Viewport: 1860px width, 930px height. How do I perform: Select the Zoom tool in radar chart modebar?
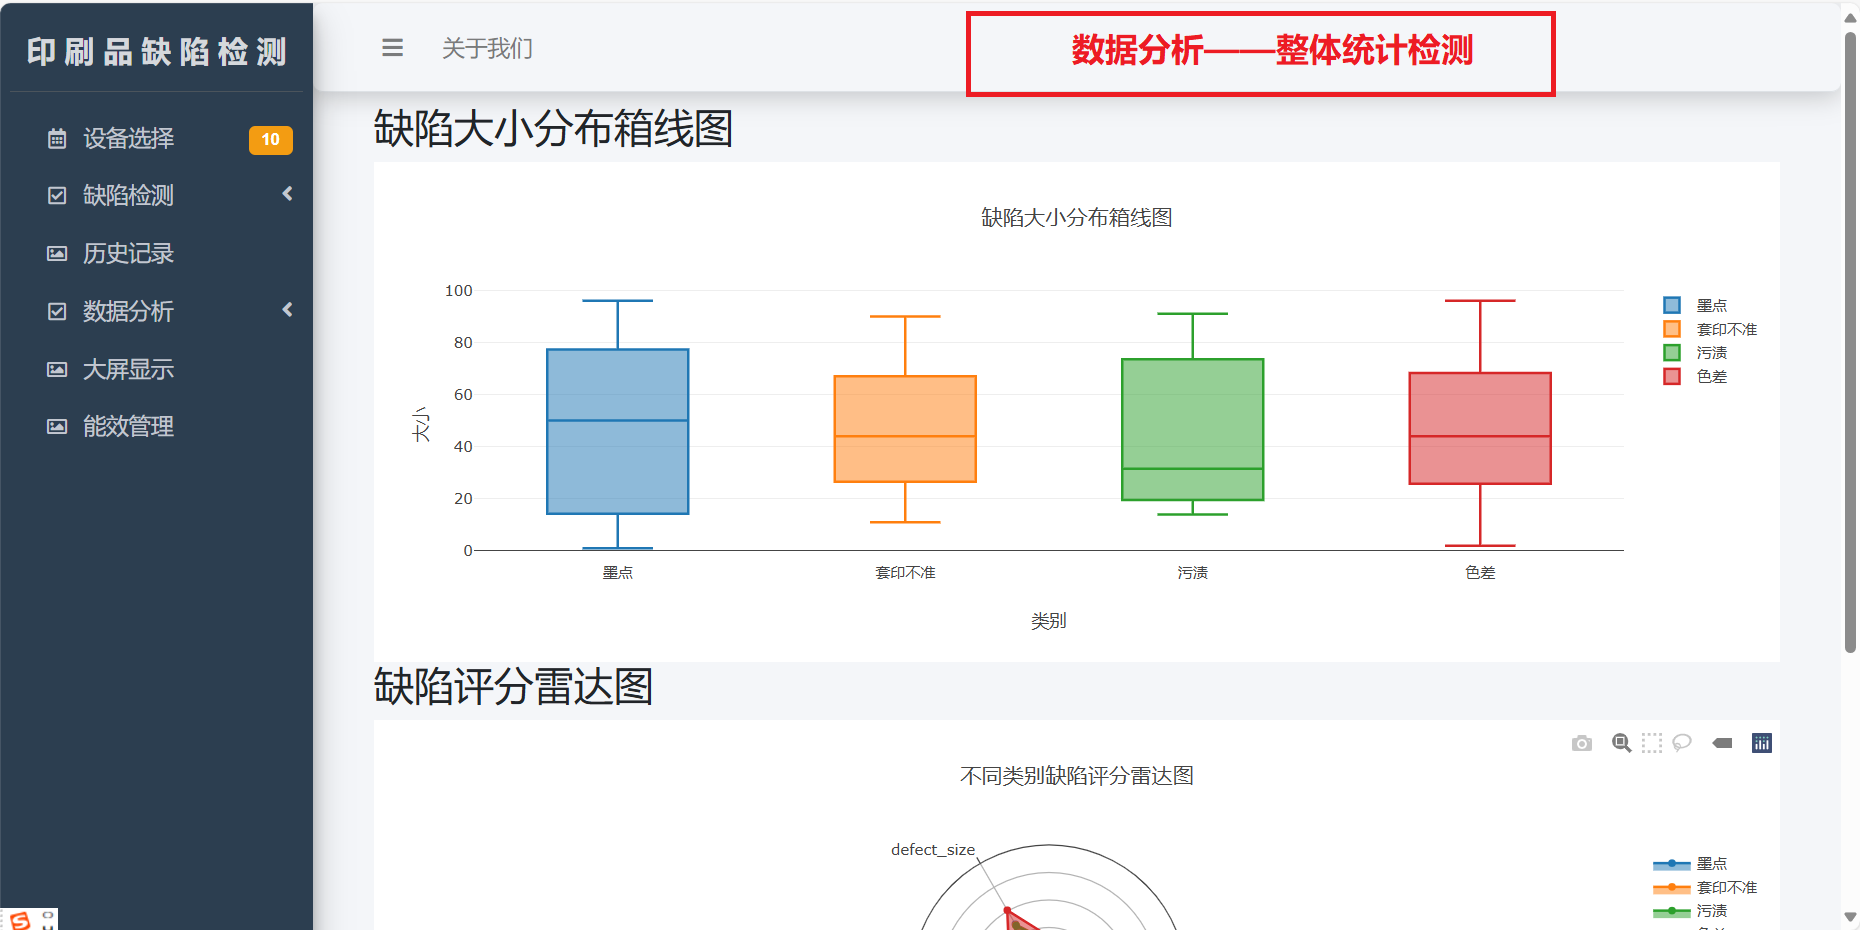coord(1622,743)
